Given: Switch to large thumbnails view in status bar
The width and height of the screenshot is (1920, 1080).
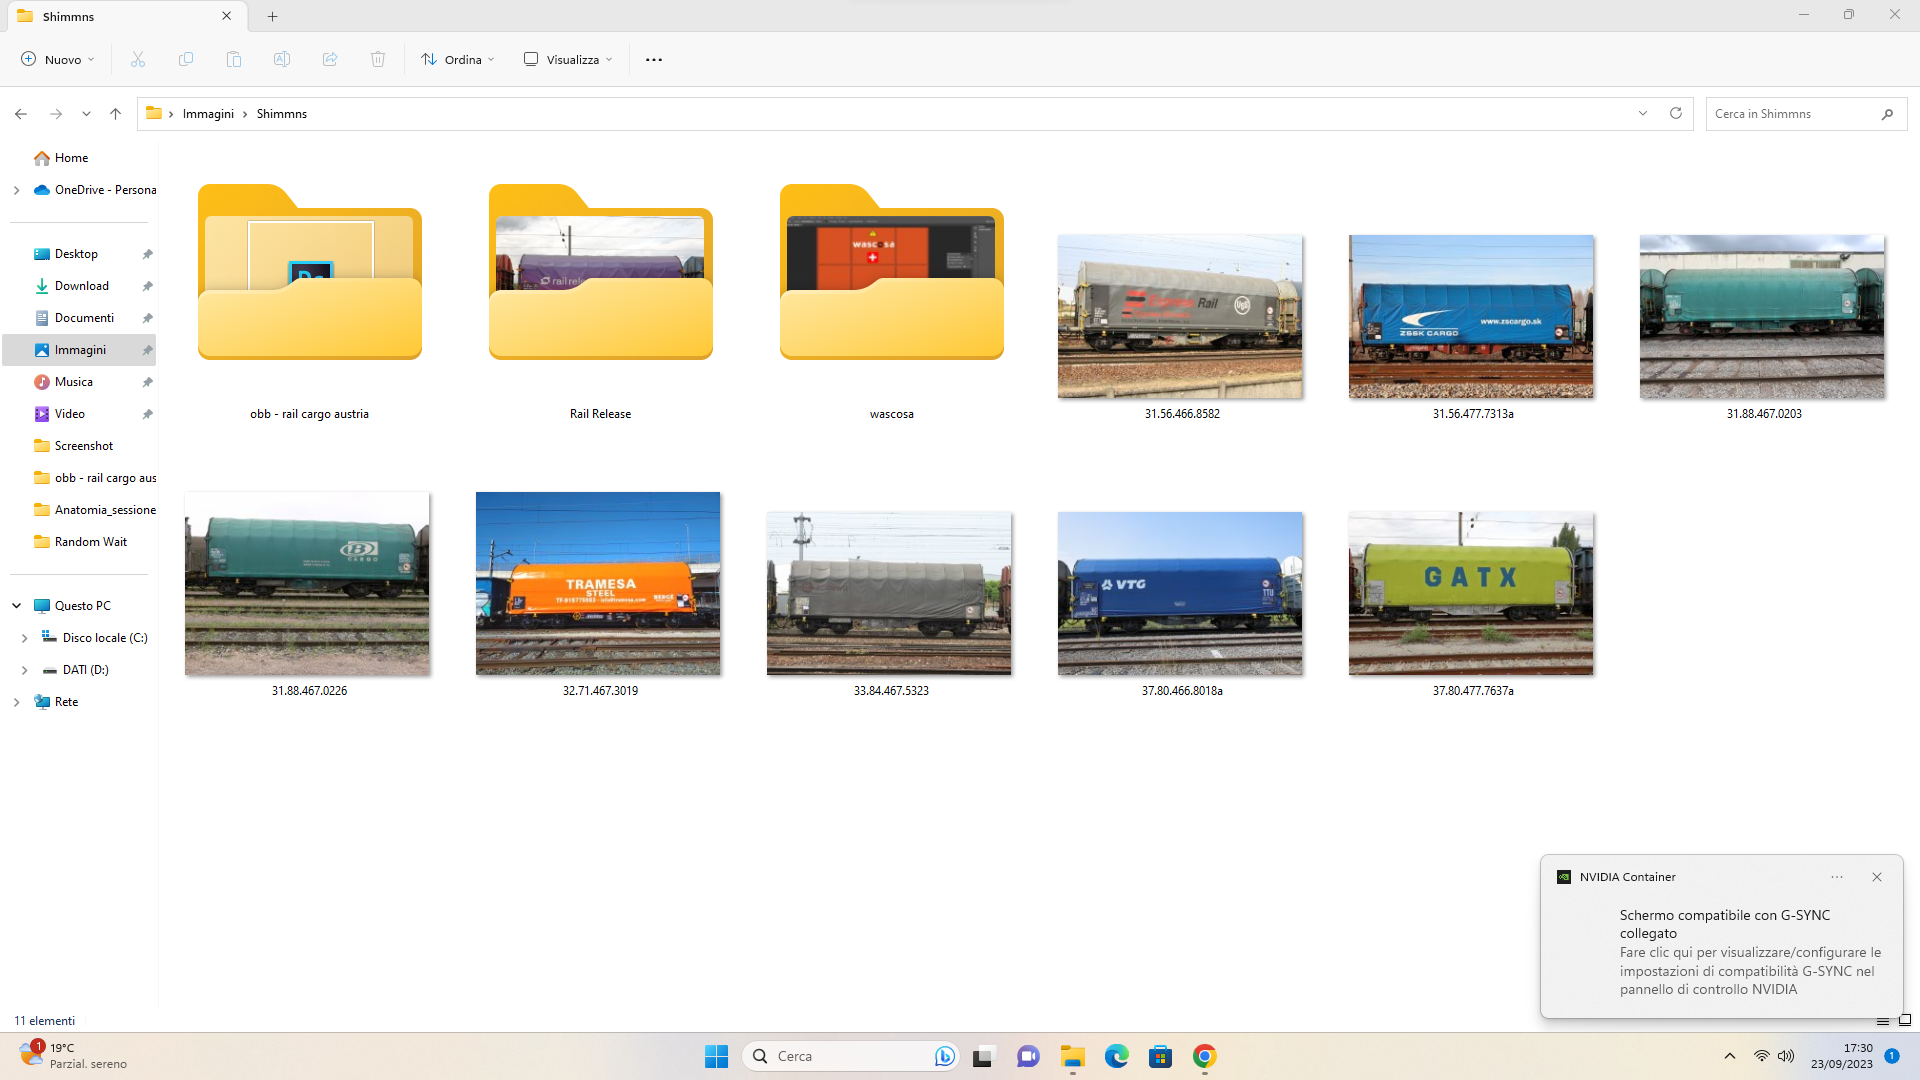Looking at the screenshot, I should (1905, 1021).
